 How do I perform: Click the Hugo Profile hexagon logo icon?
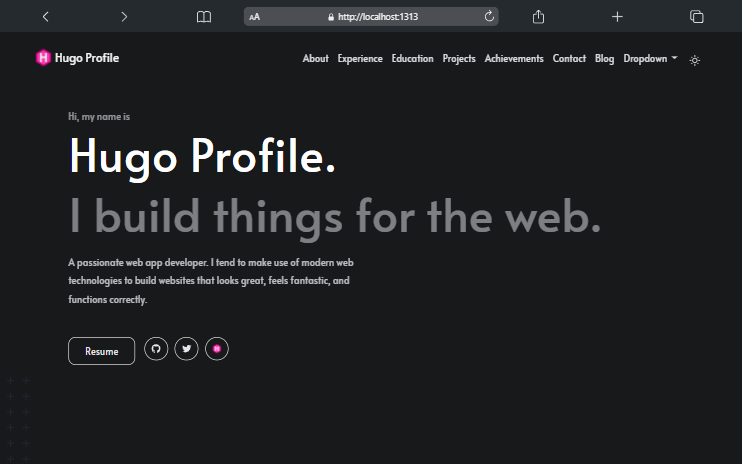(x=43, y=58)
